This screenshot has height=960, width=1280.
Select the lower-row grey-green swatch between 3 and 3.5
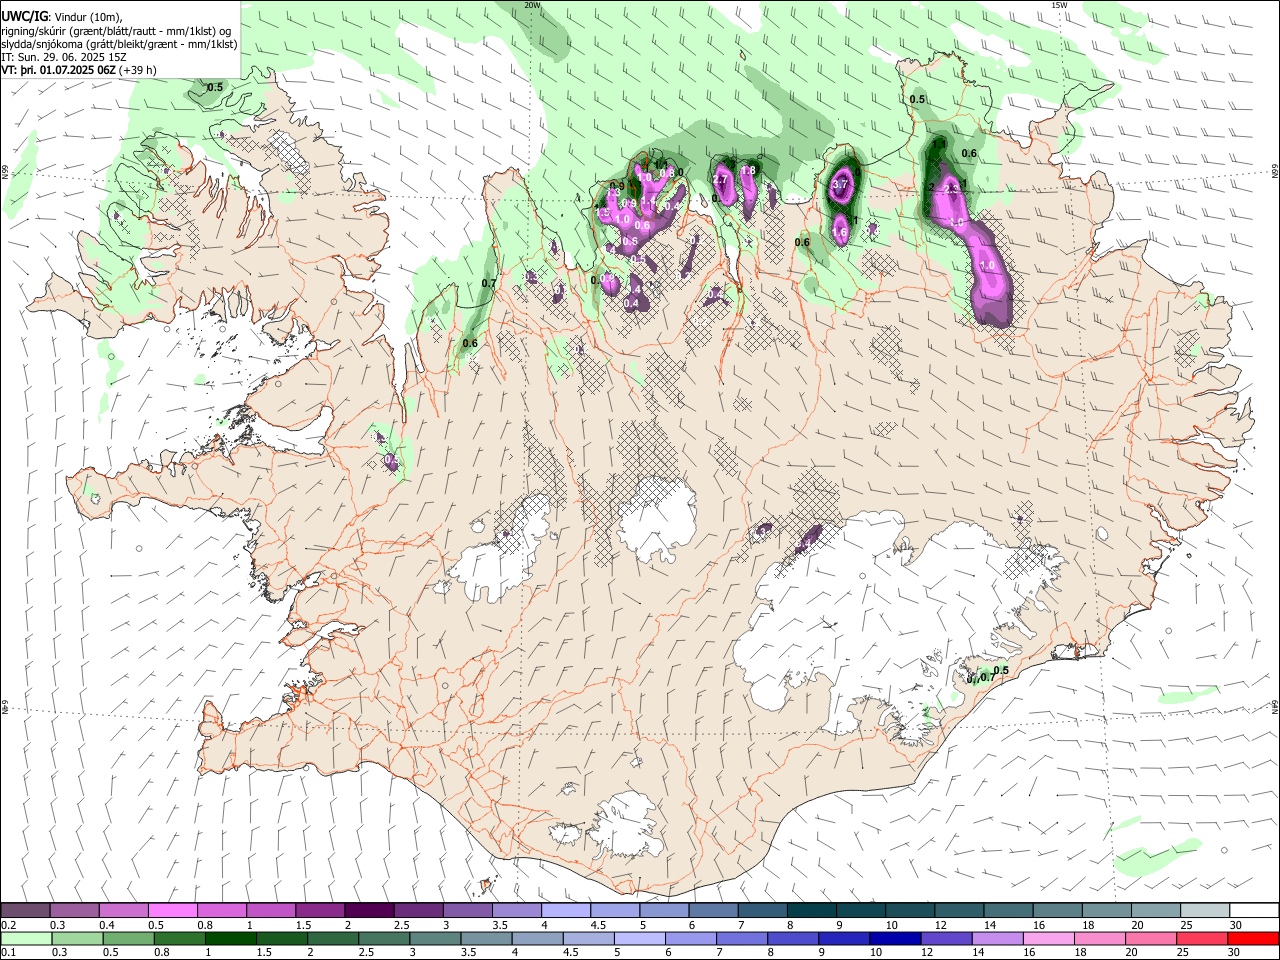click(x=436, y=938)
